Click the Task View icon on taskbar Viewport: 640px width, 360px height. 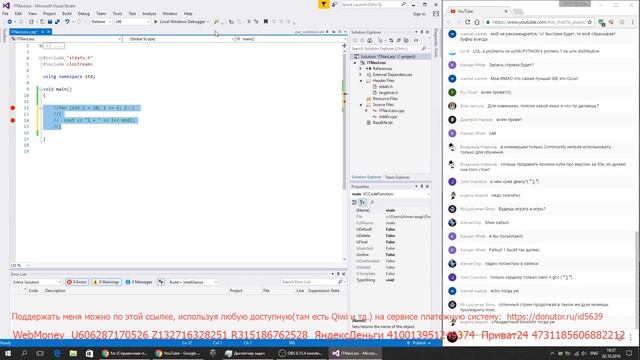(x=40, y=353)
